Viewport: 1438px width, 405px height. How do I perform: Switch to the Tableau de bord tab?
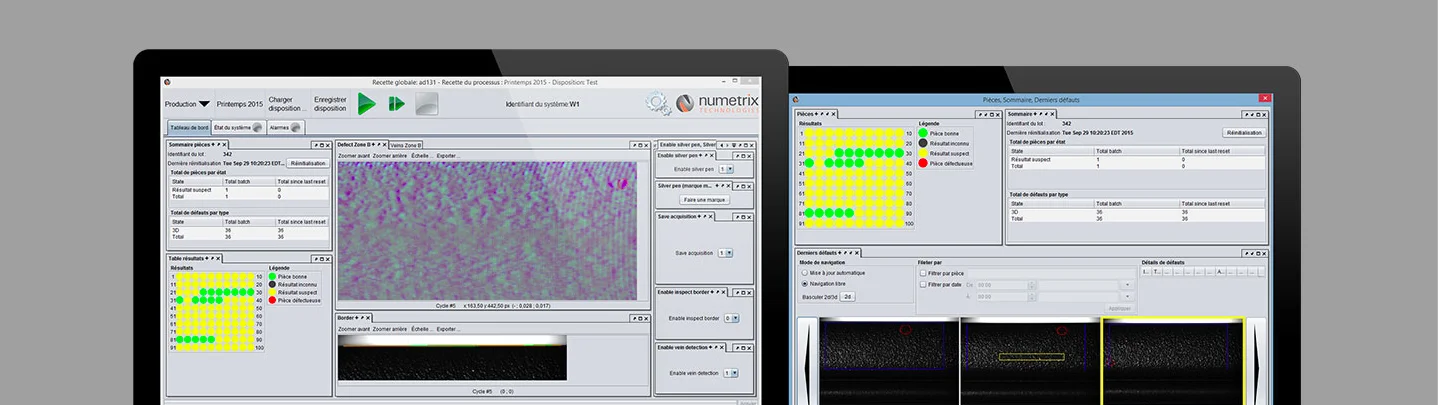coord(189,128)
